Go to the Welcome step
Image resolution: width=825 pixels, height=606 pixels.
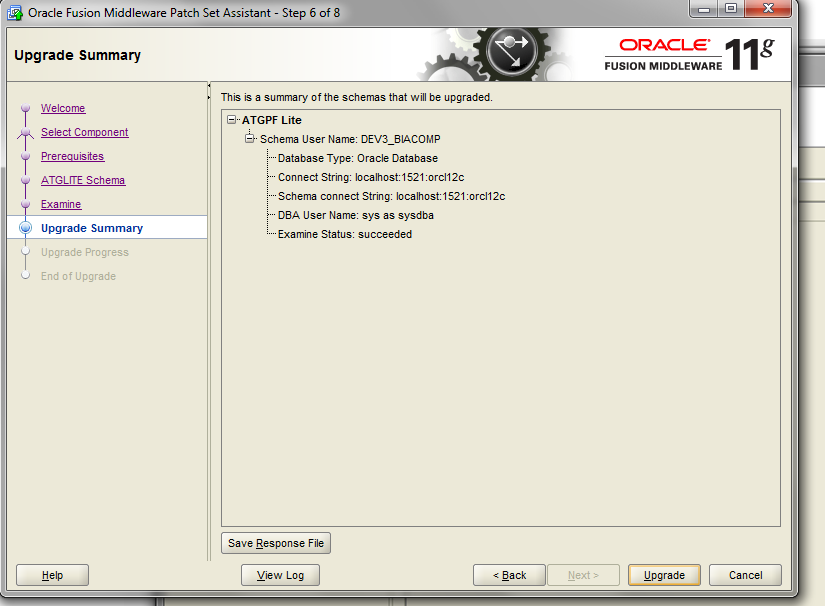pos(63,108)
